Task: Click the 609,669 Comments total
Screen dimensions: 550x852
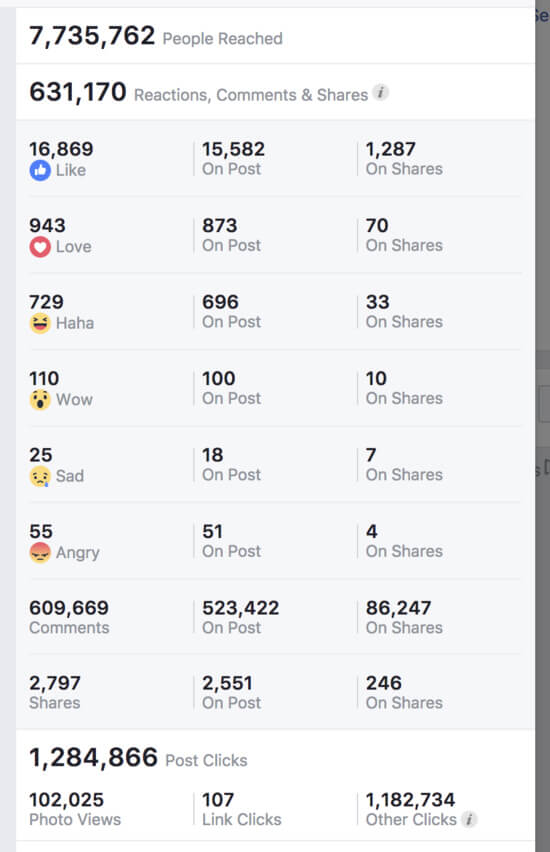Action: (x=69, y=617)
